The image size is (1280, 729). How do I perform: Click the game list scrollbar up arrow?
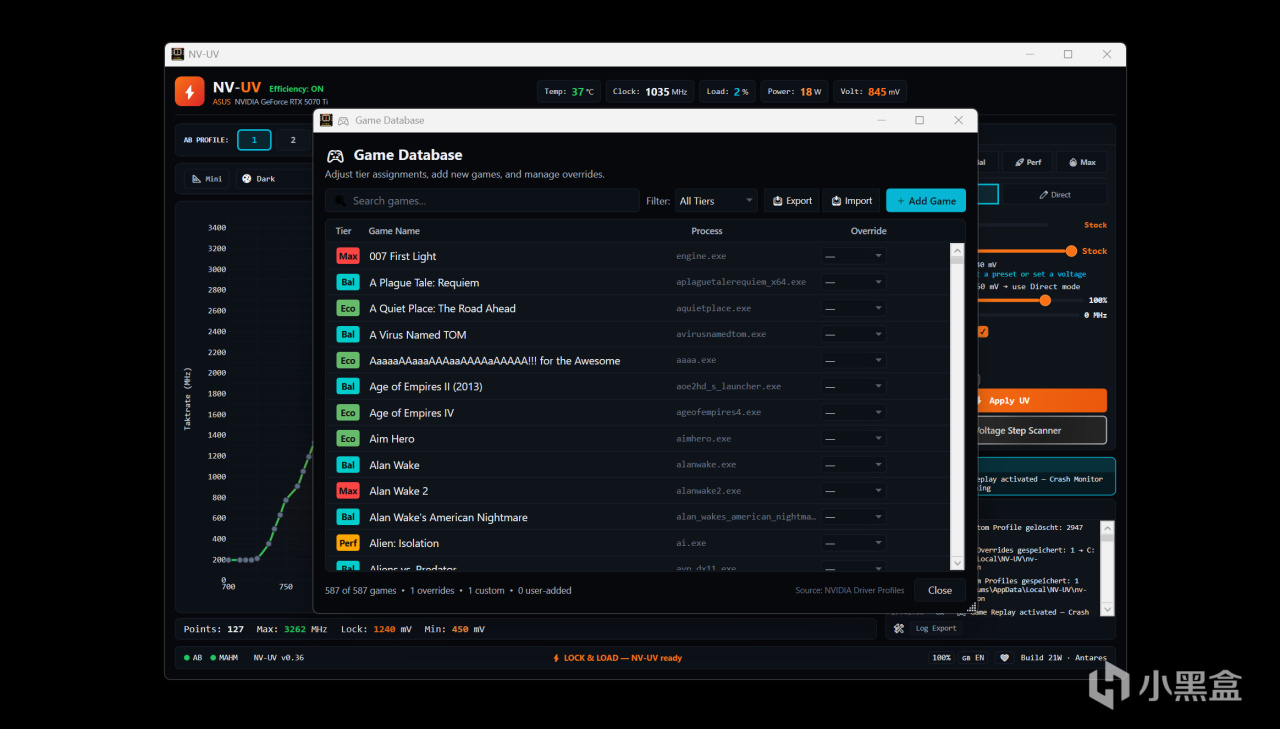tap(957, 250)
